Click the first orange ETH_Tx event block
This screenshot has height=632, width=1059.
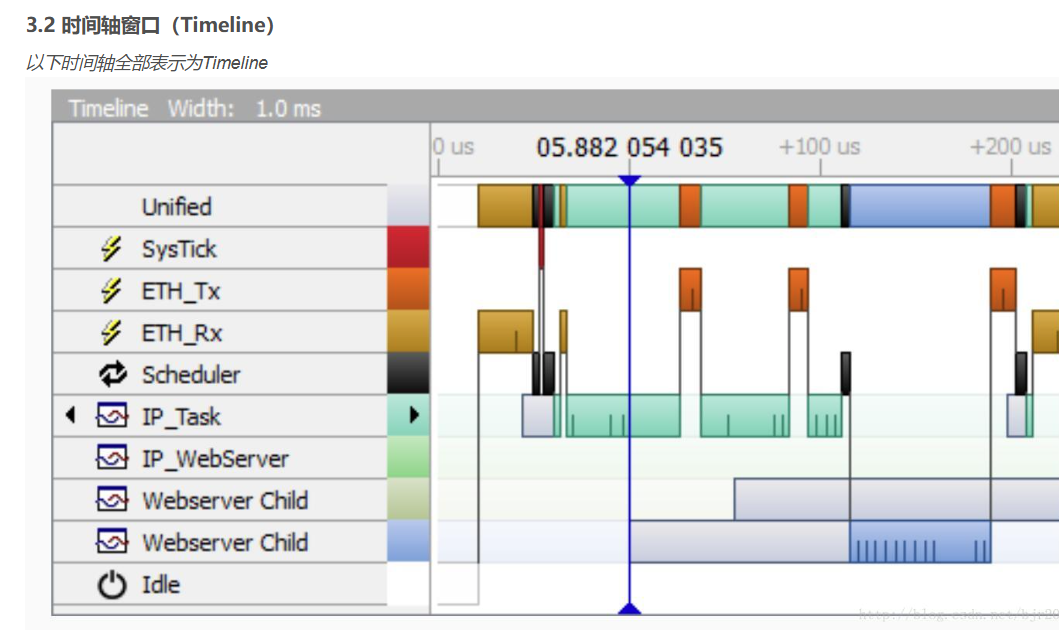tap(690, 290)
